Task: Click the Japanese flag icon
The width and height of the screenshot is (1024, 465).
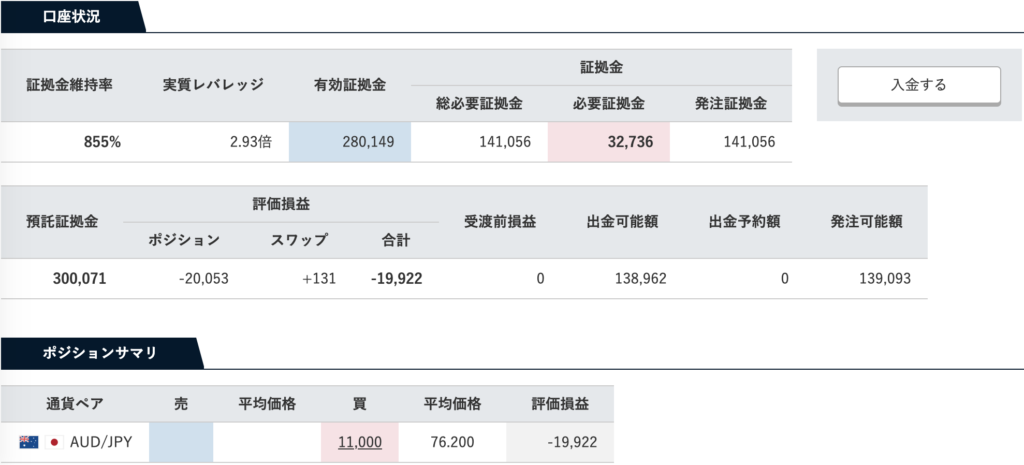Action: click(x=53, y=442)
